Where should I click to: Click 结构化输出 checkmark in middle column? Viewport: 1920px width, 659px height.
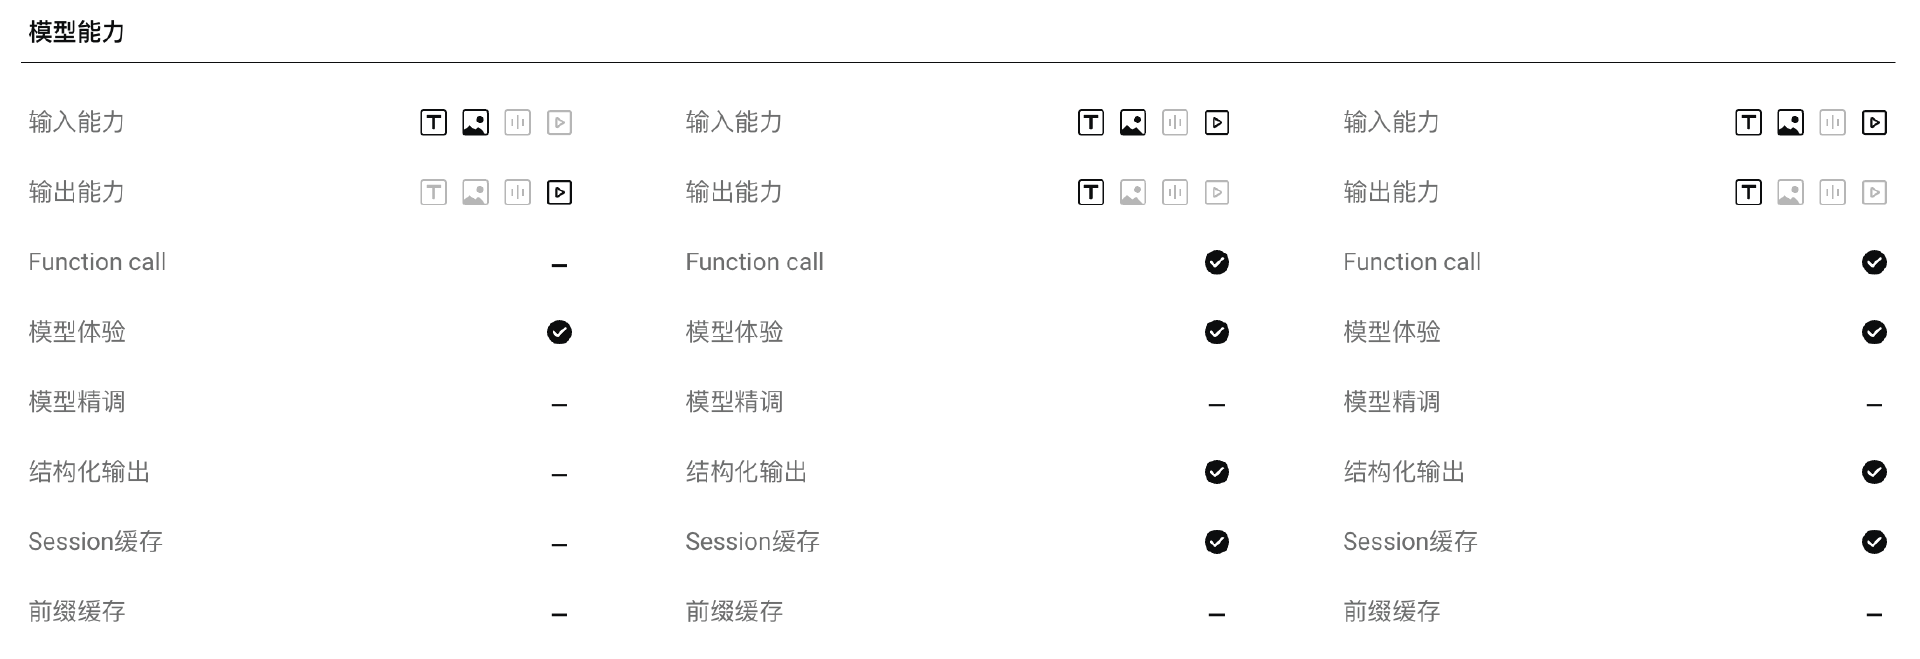point(1216,472)
